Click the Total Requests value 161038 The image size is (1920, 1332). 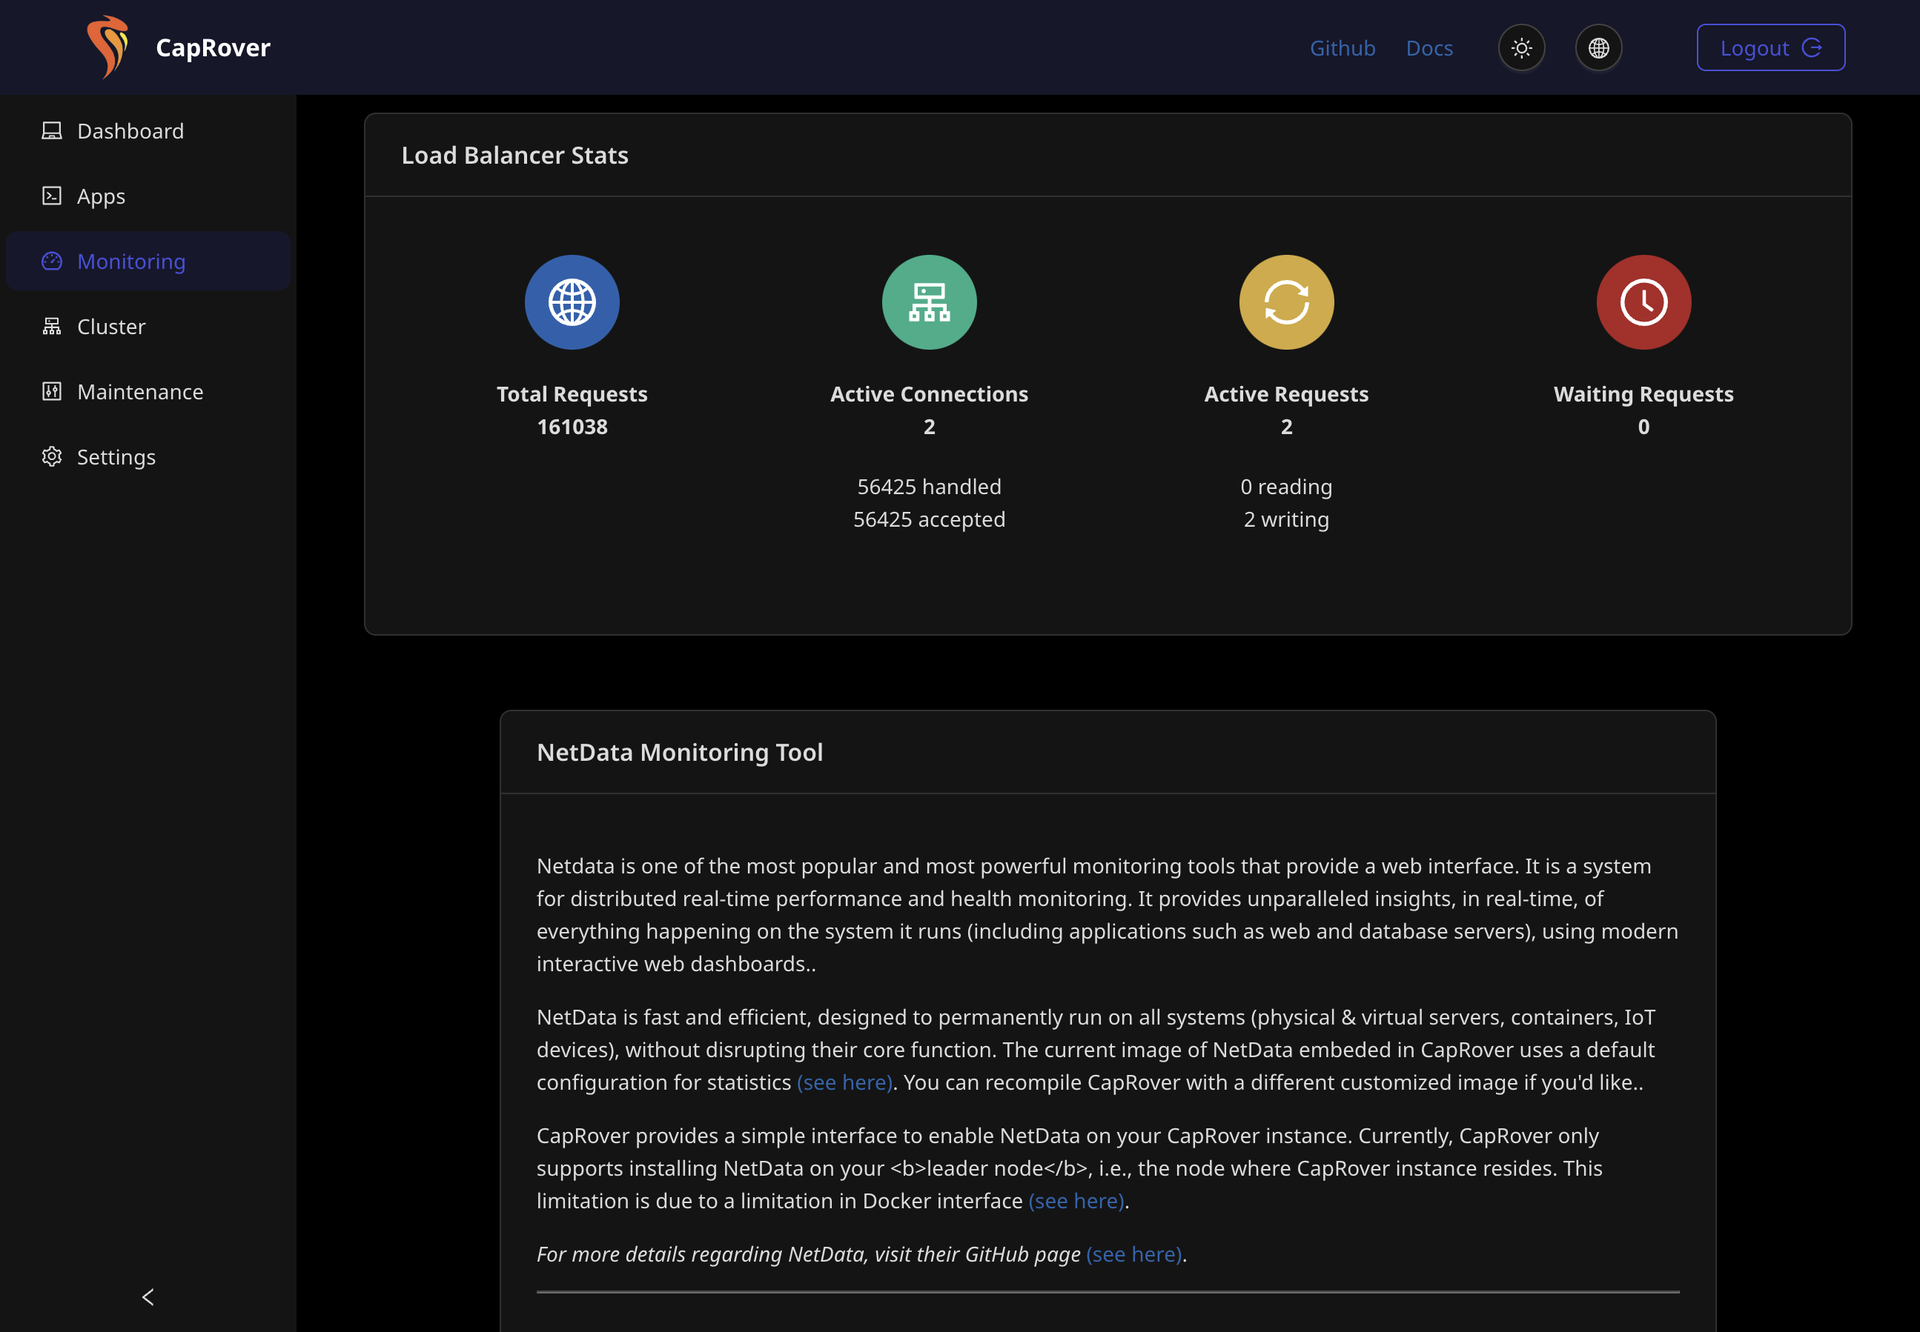(572, 427)
